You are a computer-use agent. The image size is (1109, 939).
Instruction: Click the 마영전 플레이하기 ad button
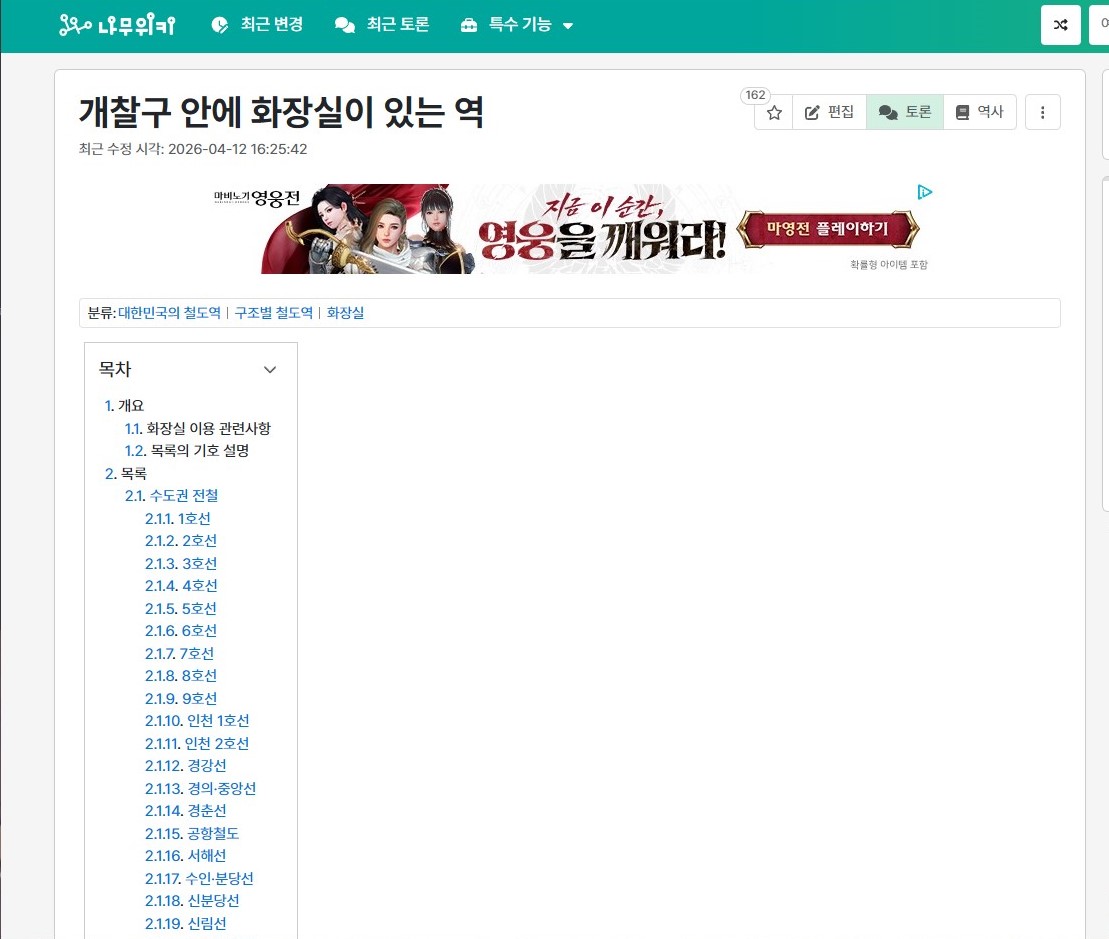click(828, 228)
